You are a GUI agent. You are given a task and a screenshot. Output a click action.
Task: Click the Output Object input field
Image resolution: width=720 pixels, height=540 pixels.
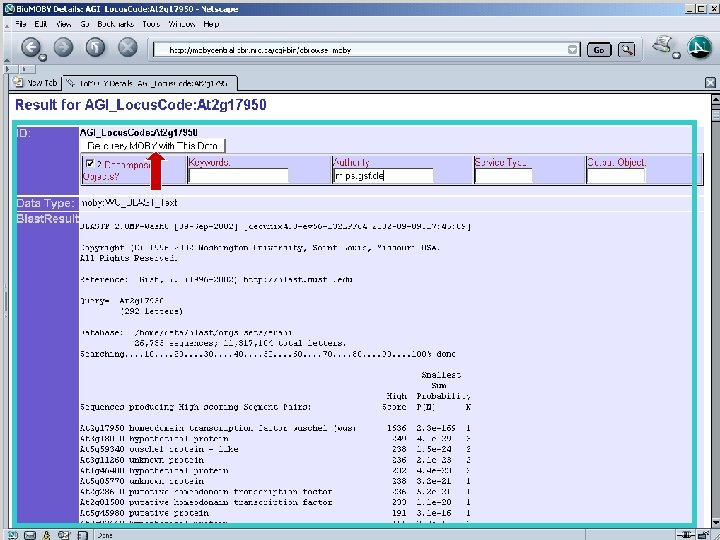(x=616, y=175)
